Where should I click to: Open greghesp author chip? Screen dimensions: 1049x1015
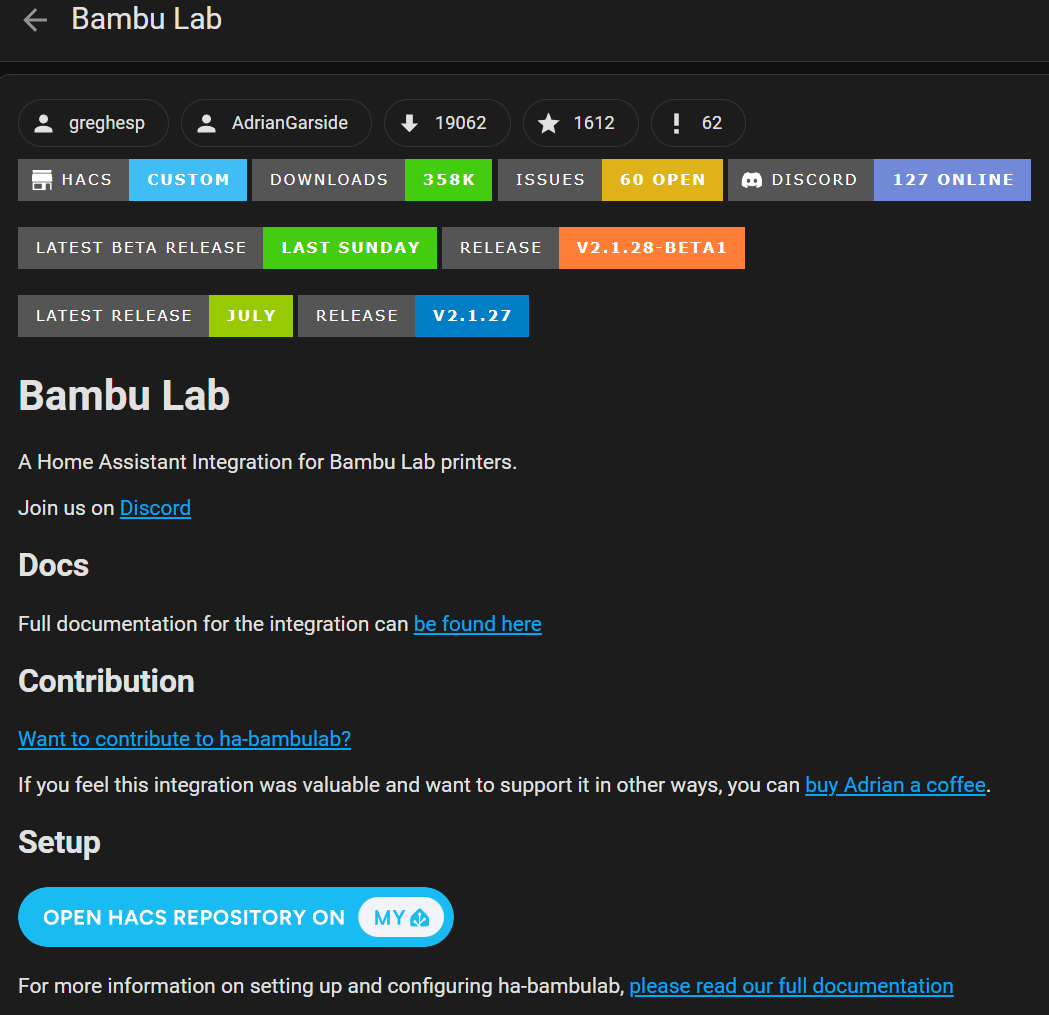point(93,123)
